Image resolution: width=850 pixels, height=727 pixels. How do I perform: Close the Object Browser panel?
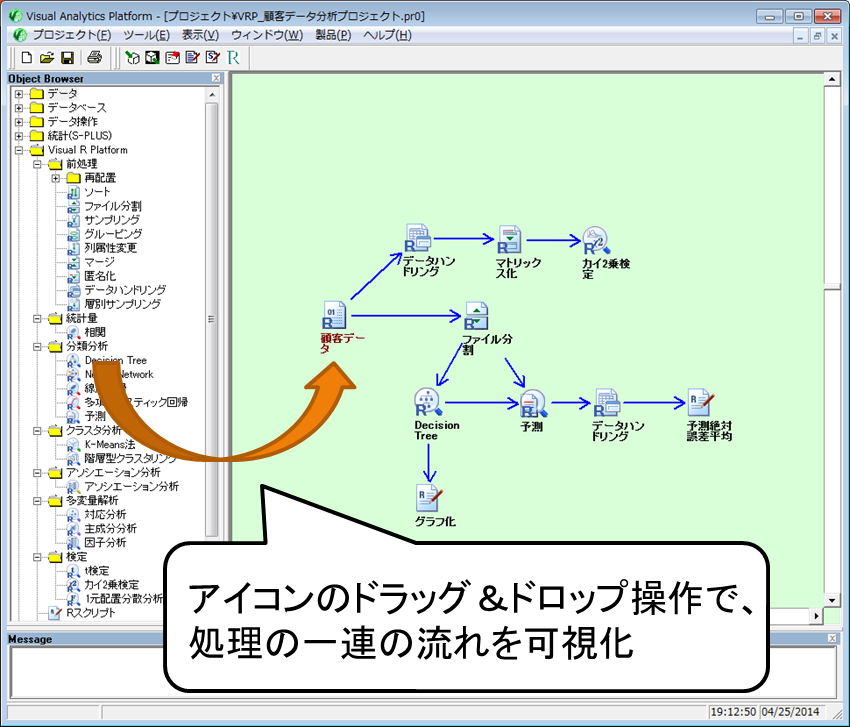[x=216, y=79]
